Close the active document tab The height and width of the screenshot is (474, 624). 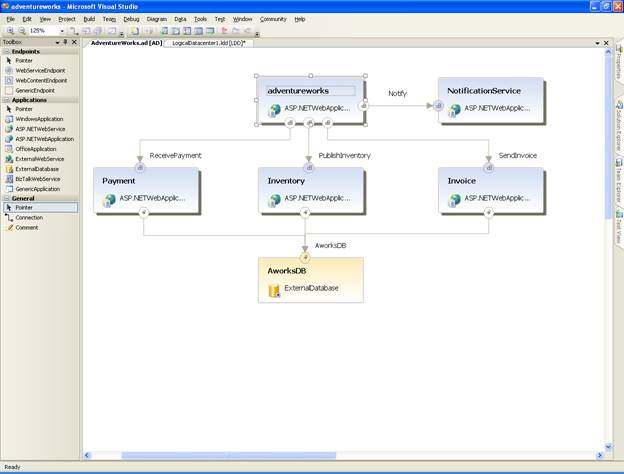coord(606,43)
